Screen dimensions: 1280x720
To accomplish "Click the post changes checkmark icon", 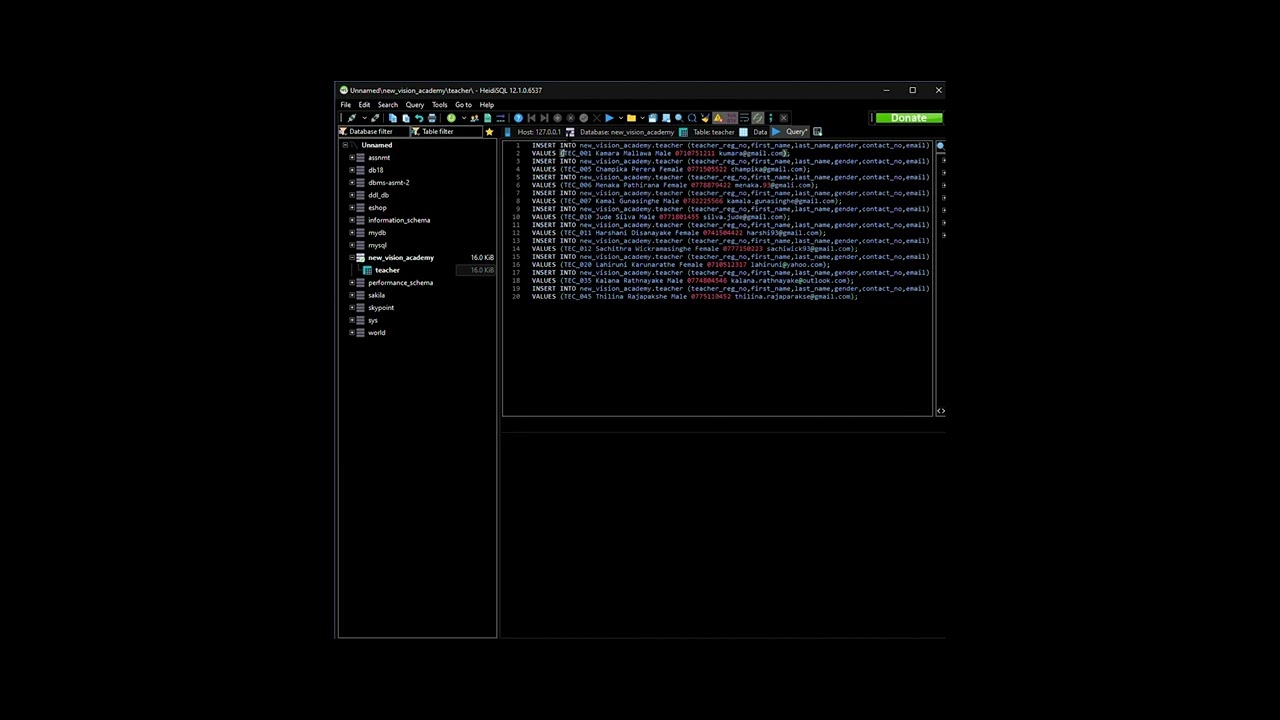I will pos(584,118).
